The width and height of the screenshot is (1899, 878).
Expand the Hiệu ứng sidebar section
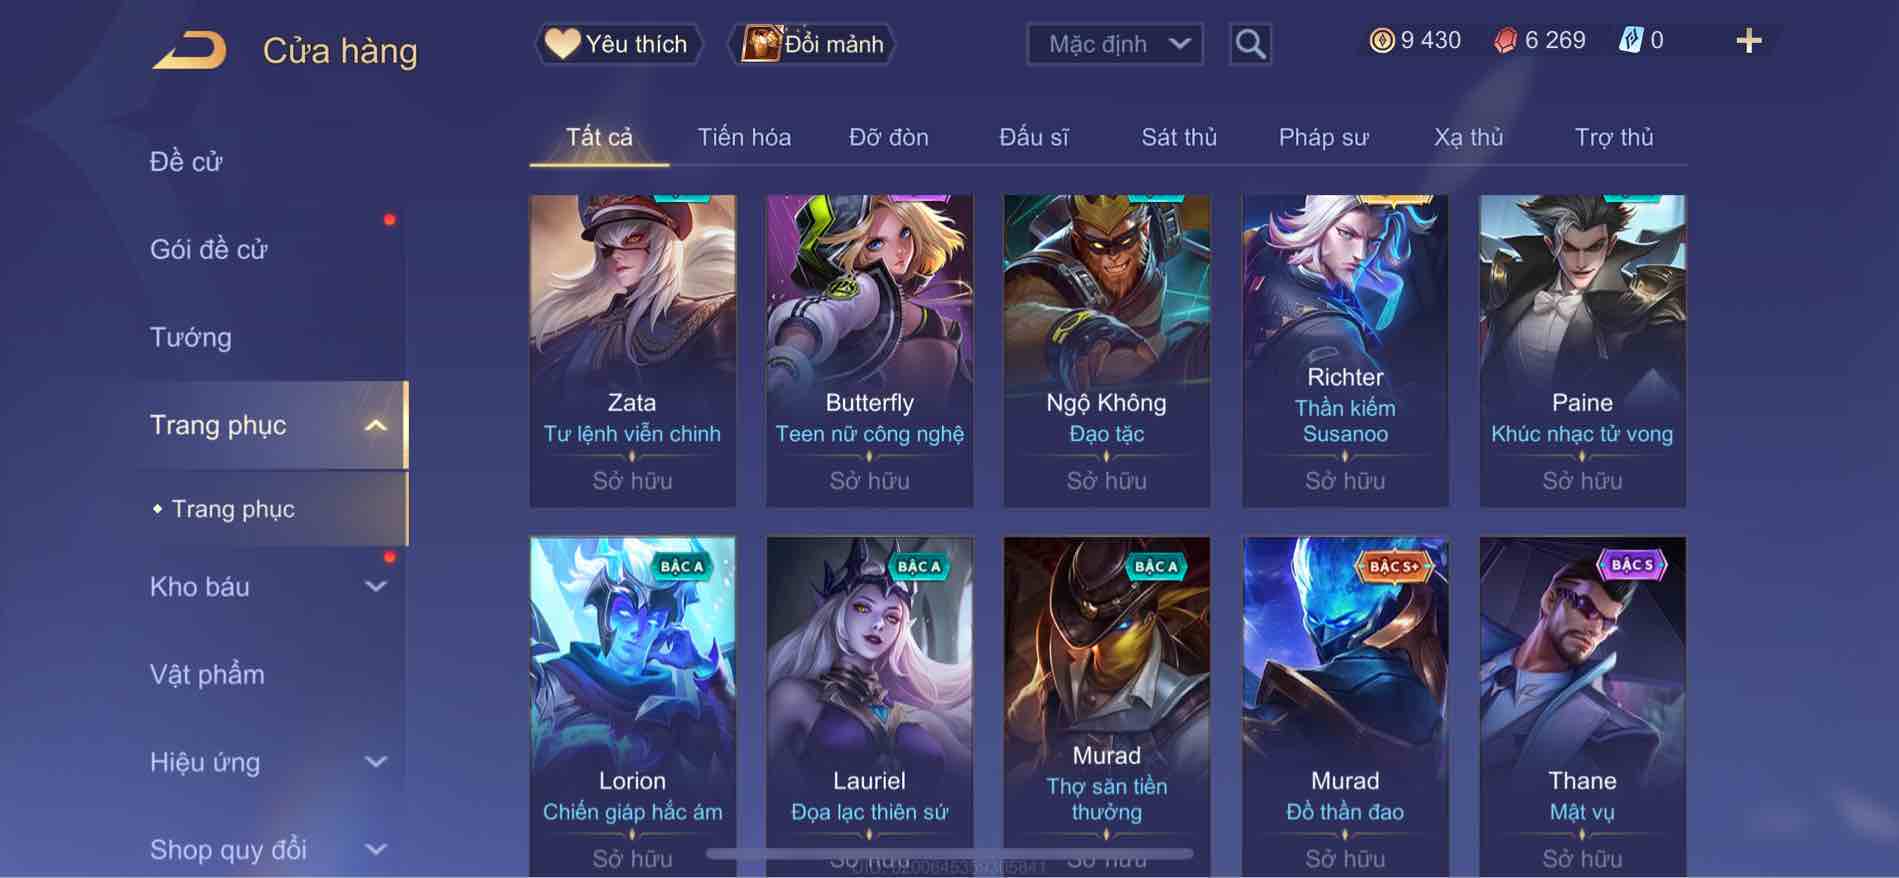click(x=375, y=762)
